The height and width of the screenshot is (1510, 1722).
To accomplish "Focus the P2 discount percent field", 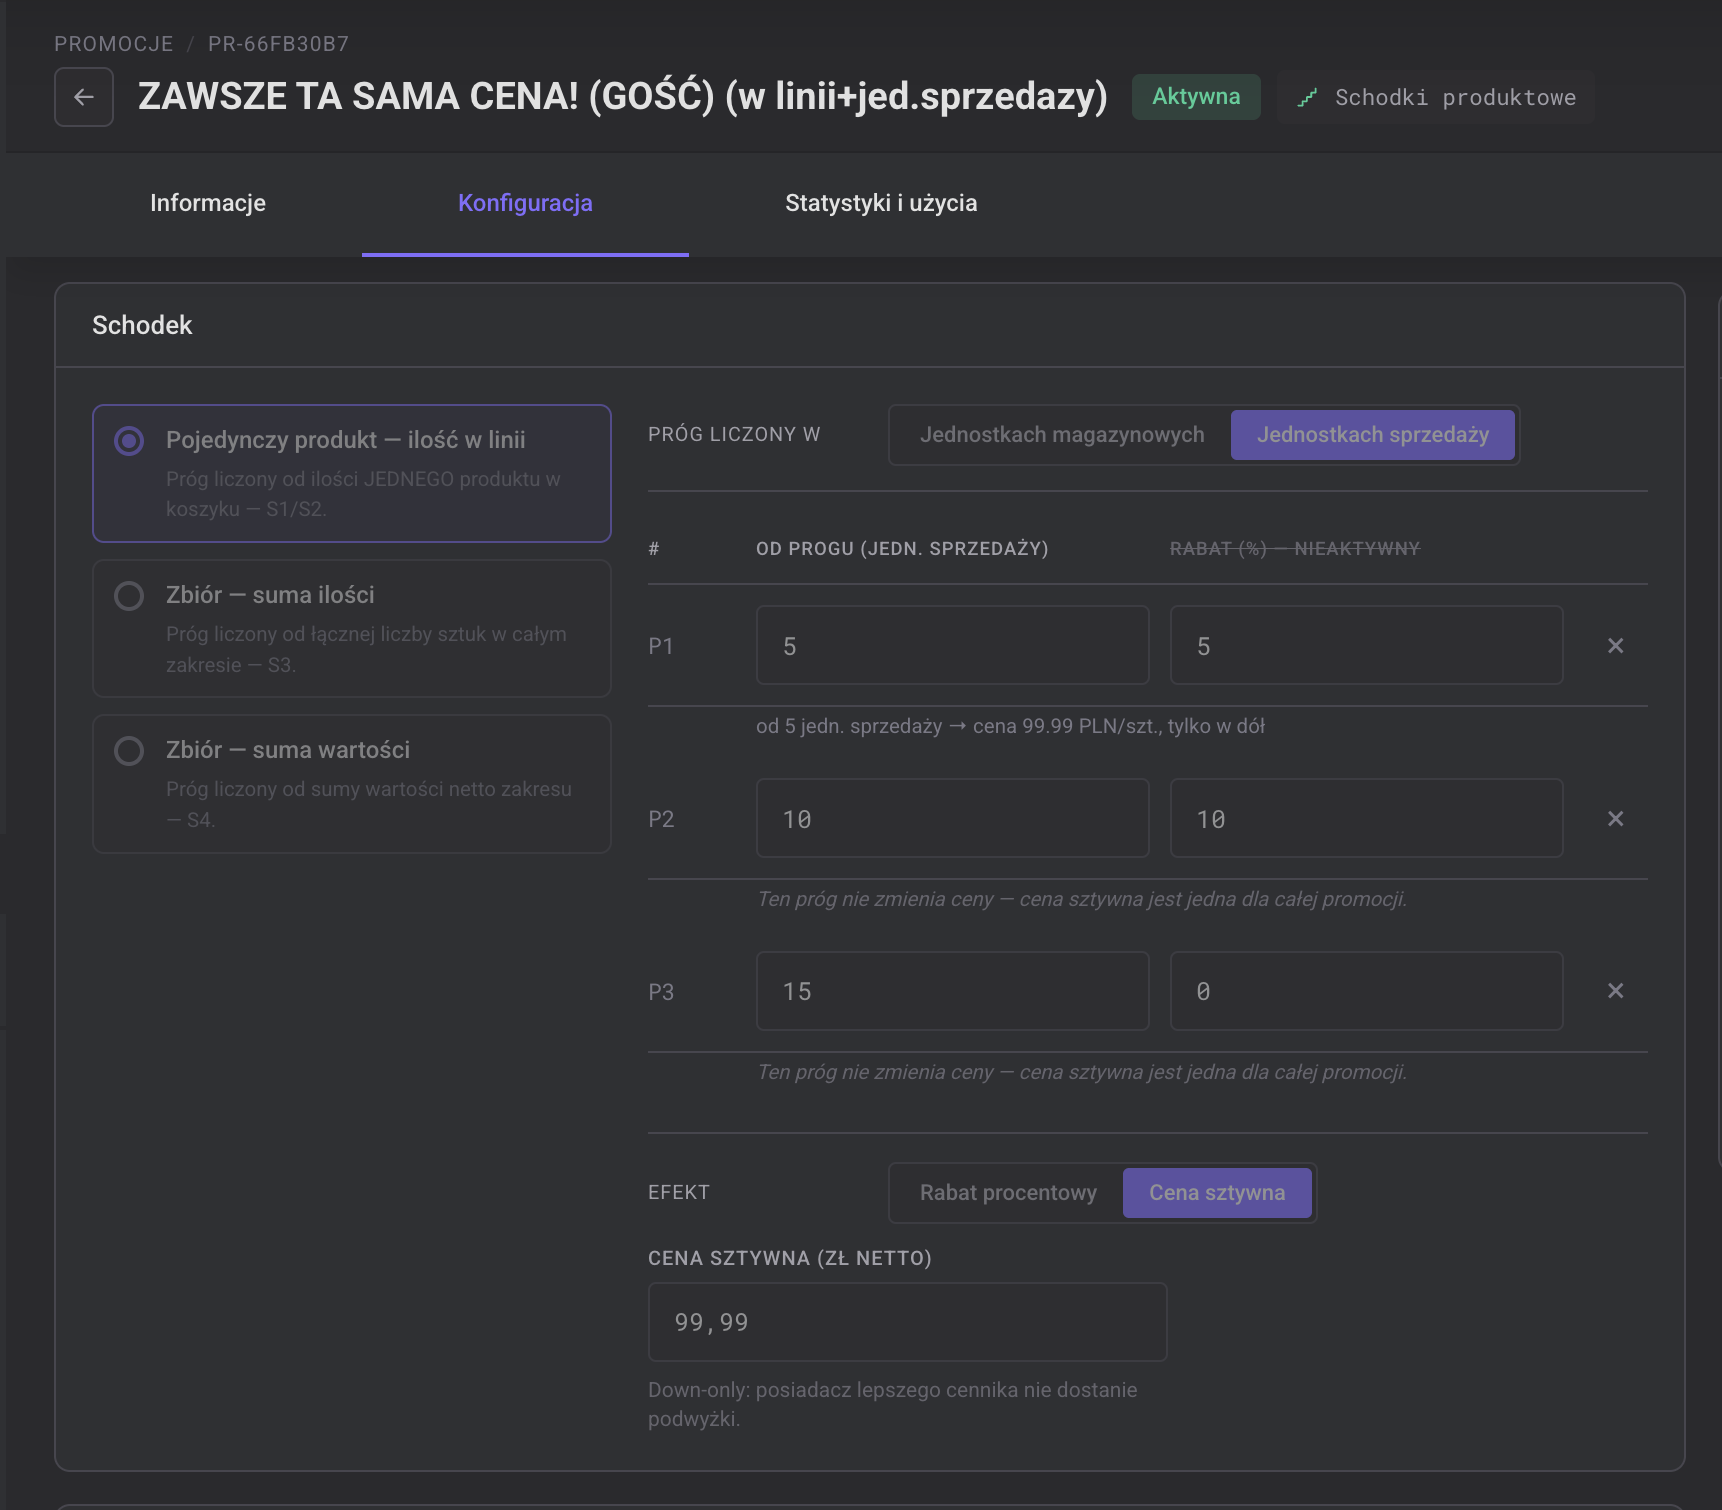I will (x=1367, y=819).
